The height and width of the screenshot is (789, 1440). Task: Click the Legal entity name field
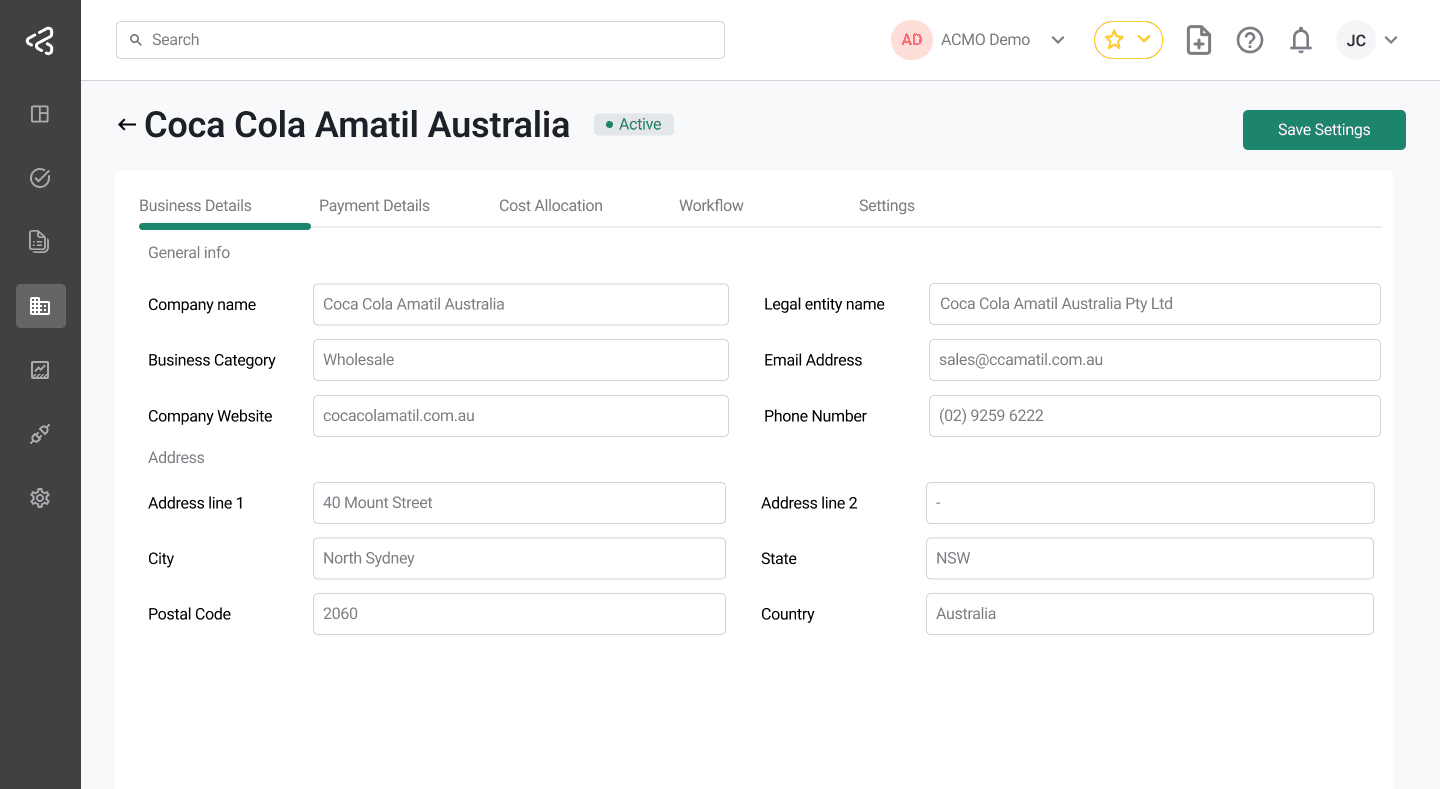1155,304
